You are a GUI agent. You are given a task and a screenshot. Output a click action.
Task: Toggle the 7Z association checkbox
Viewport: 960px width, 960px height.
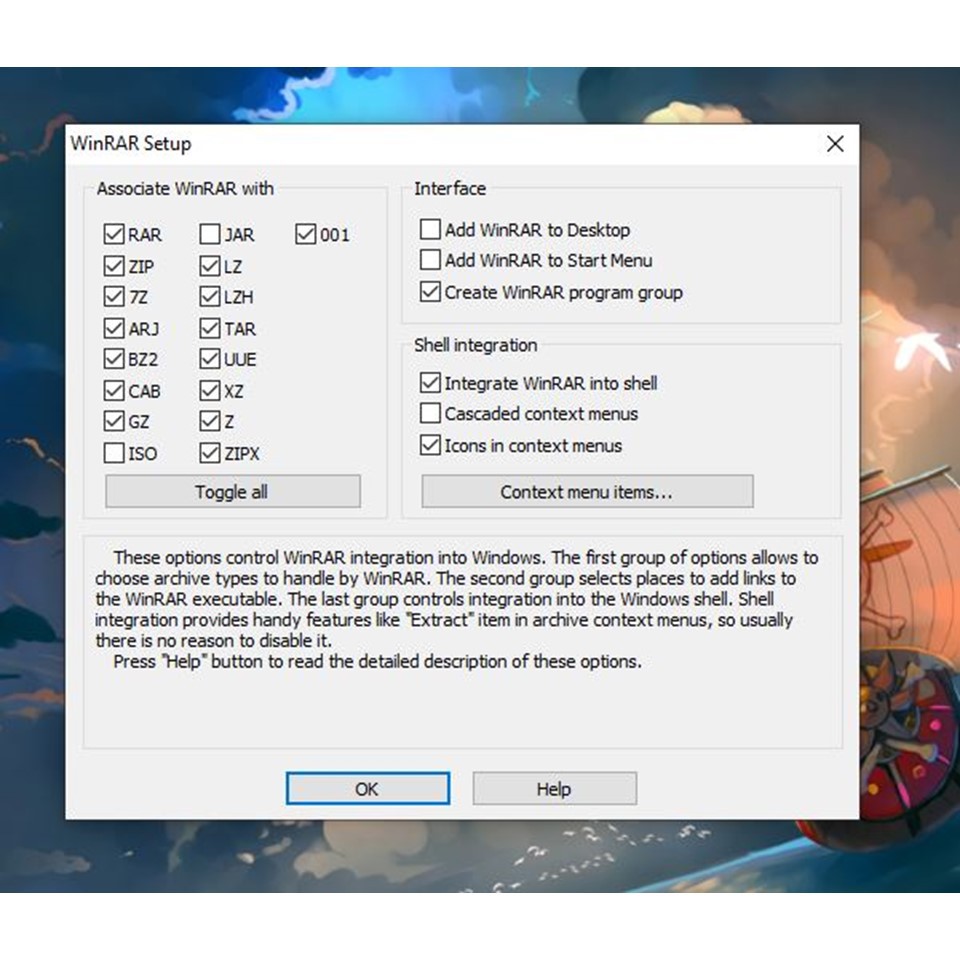click(114, 298)
